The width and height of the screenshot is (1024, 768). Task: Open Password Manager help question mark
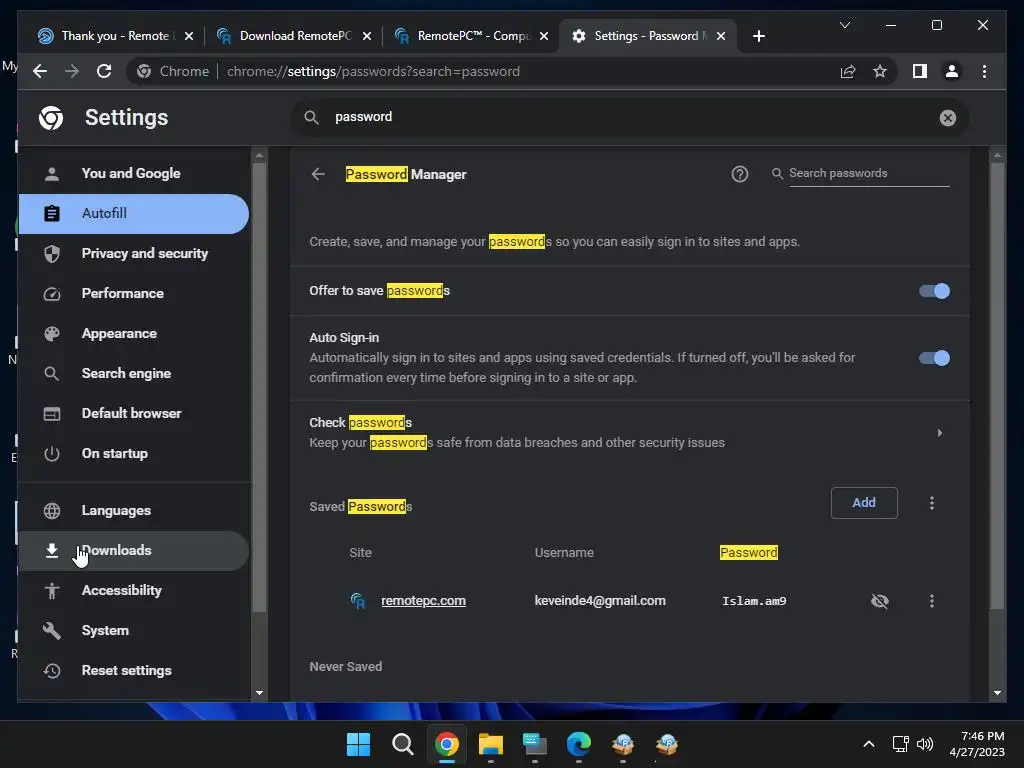pos(739,174)
